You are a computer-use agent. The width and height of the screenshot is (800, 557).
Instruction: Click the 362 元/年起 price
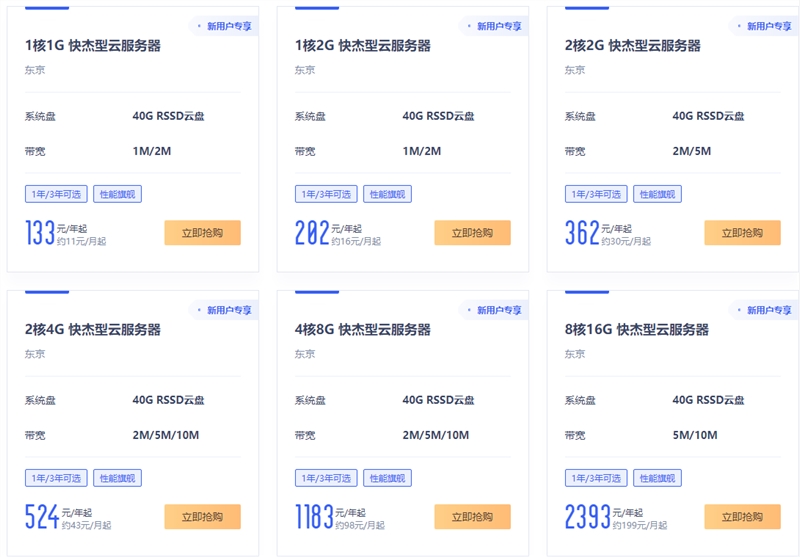tap(598, 232)
